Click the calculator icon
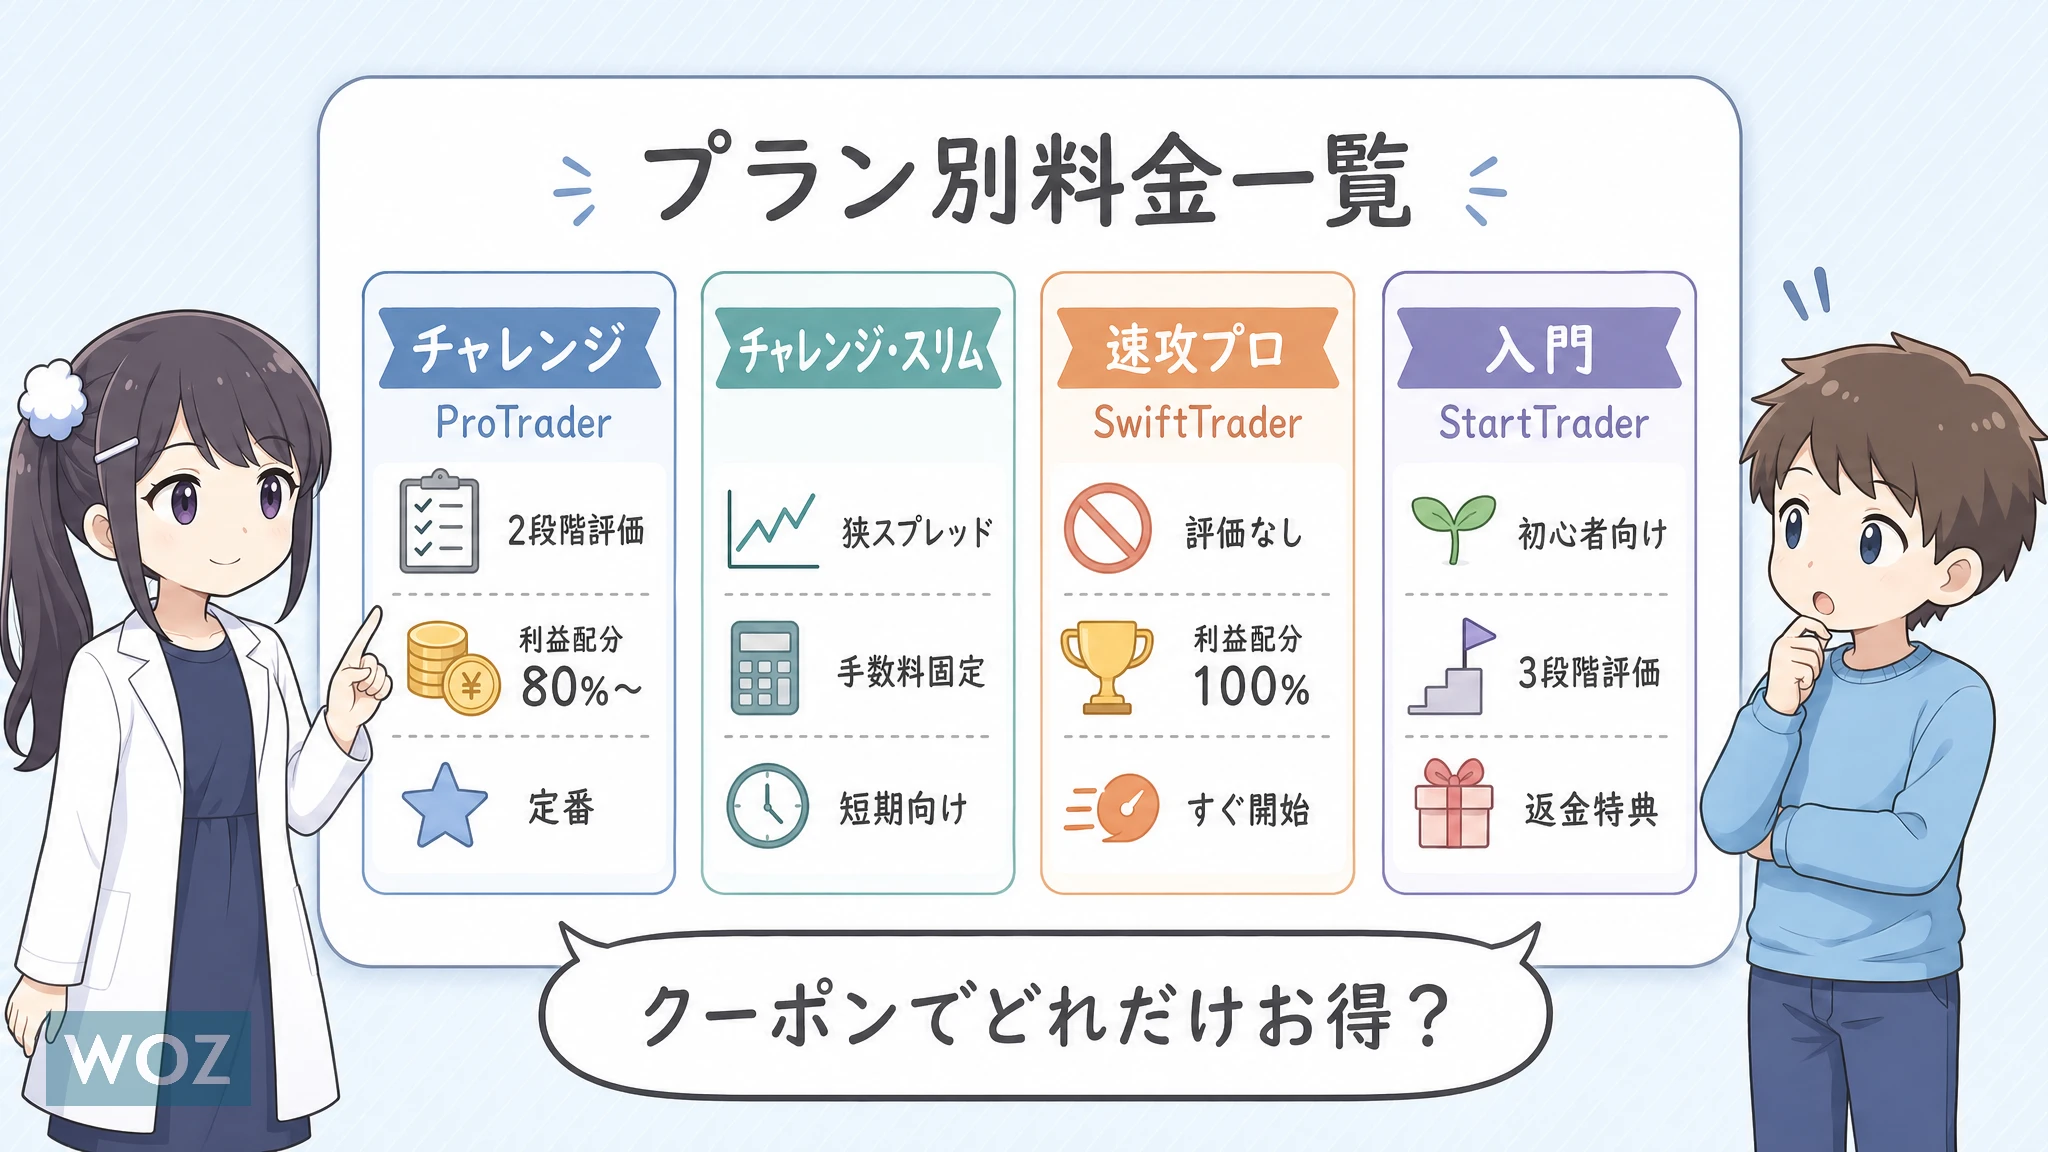The height and width of the screenshot is (1152, 2048). (x=765, y=668)
